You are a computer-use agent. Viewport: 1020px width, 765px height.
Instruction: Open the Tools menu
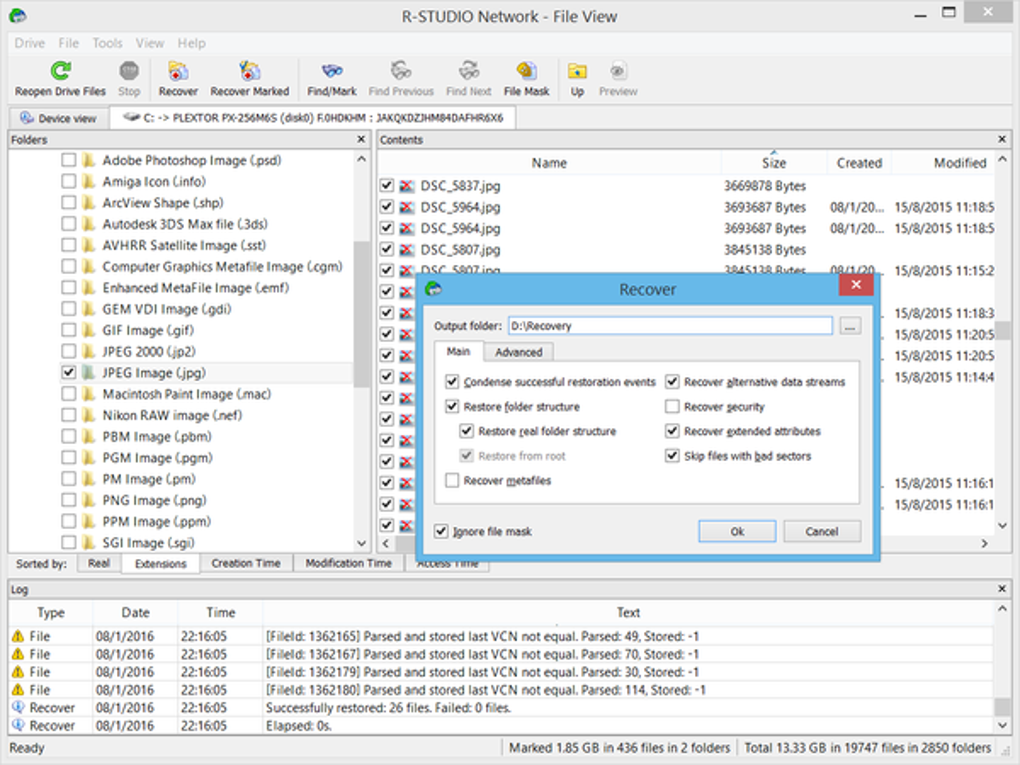pyautogui.click(x=107, y=43)
